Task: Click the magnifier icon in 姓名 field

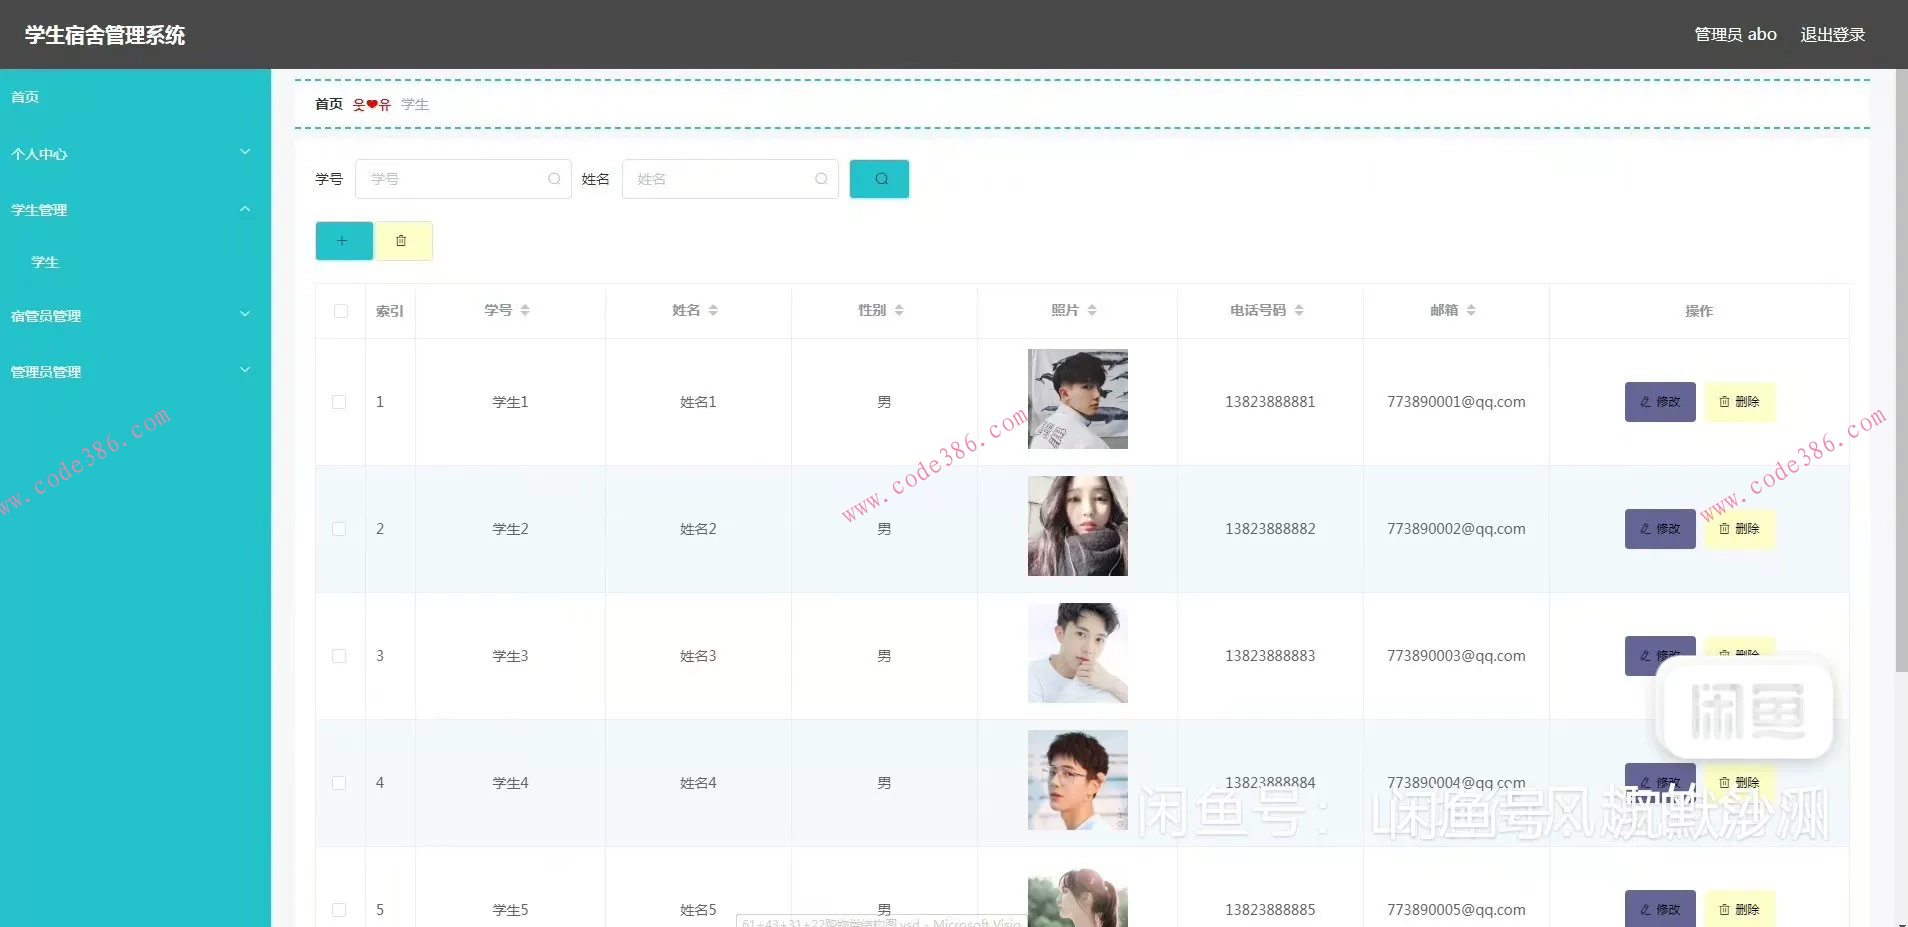Action: pyautogui.click(x=821, y=179)
